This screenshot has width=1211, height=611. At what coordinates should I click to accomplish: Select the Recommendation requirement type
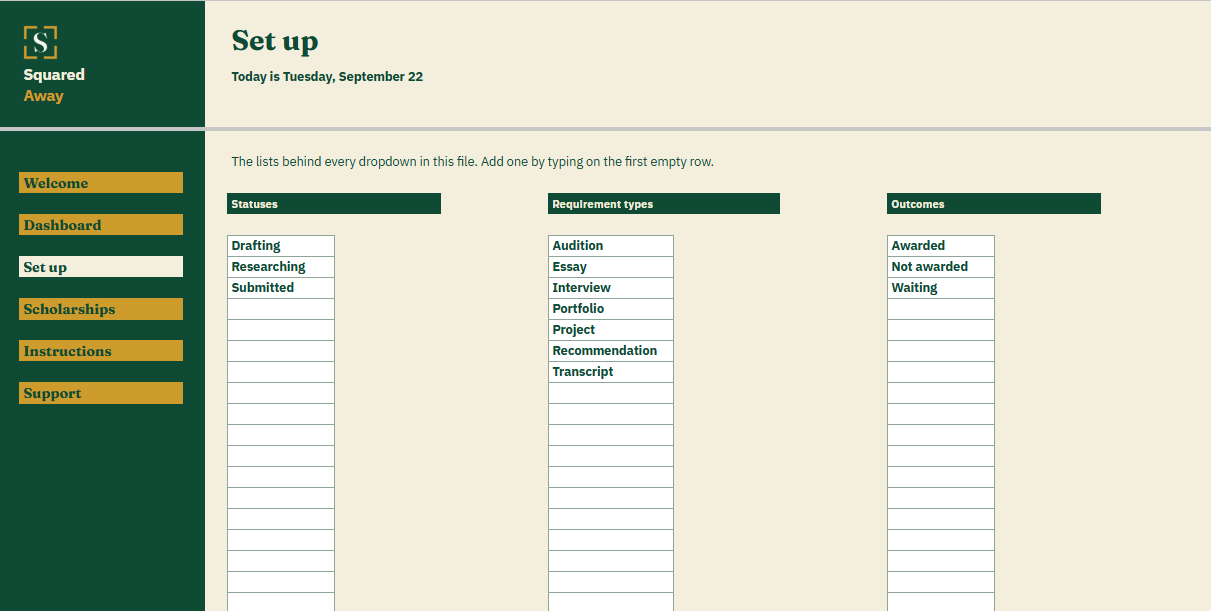pyautogui.click(x=611, y=351)
